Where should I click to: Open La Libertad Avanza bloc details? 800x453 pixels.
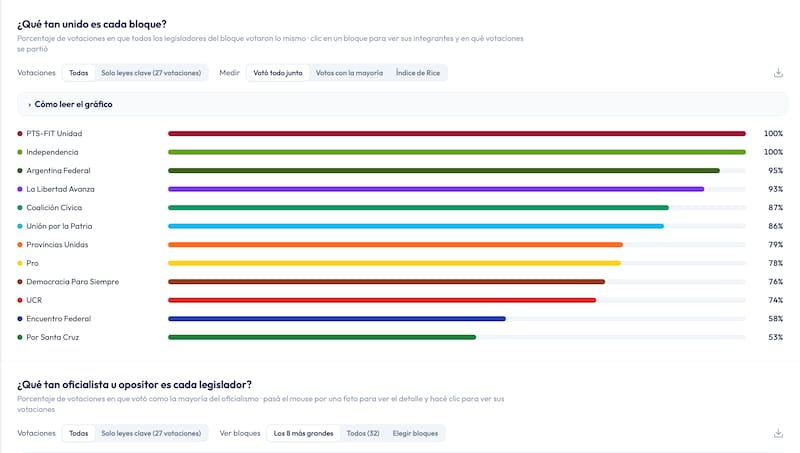click(400, 189)
